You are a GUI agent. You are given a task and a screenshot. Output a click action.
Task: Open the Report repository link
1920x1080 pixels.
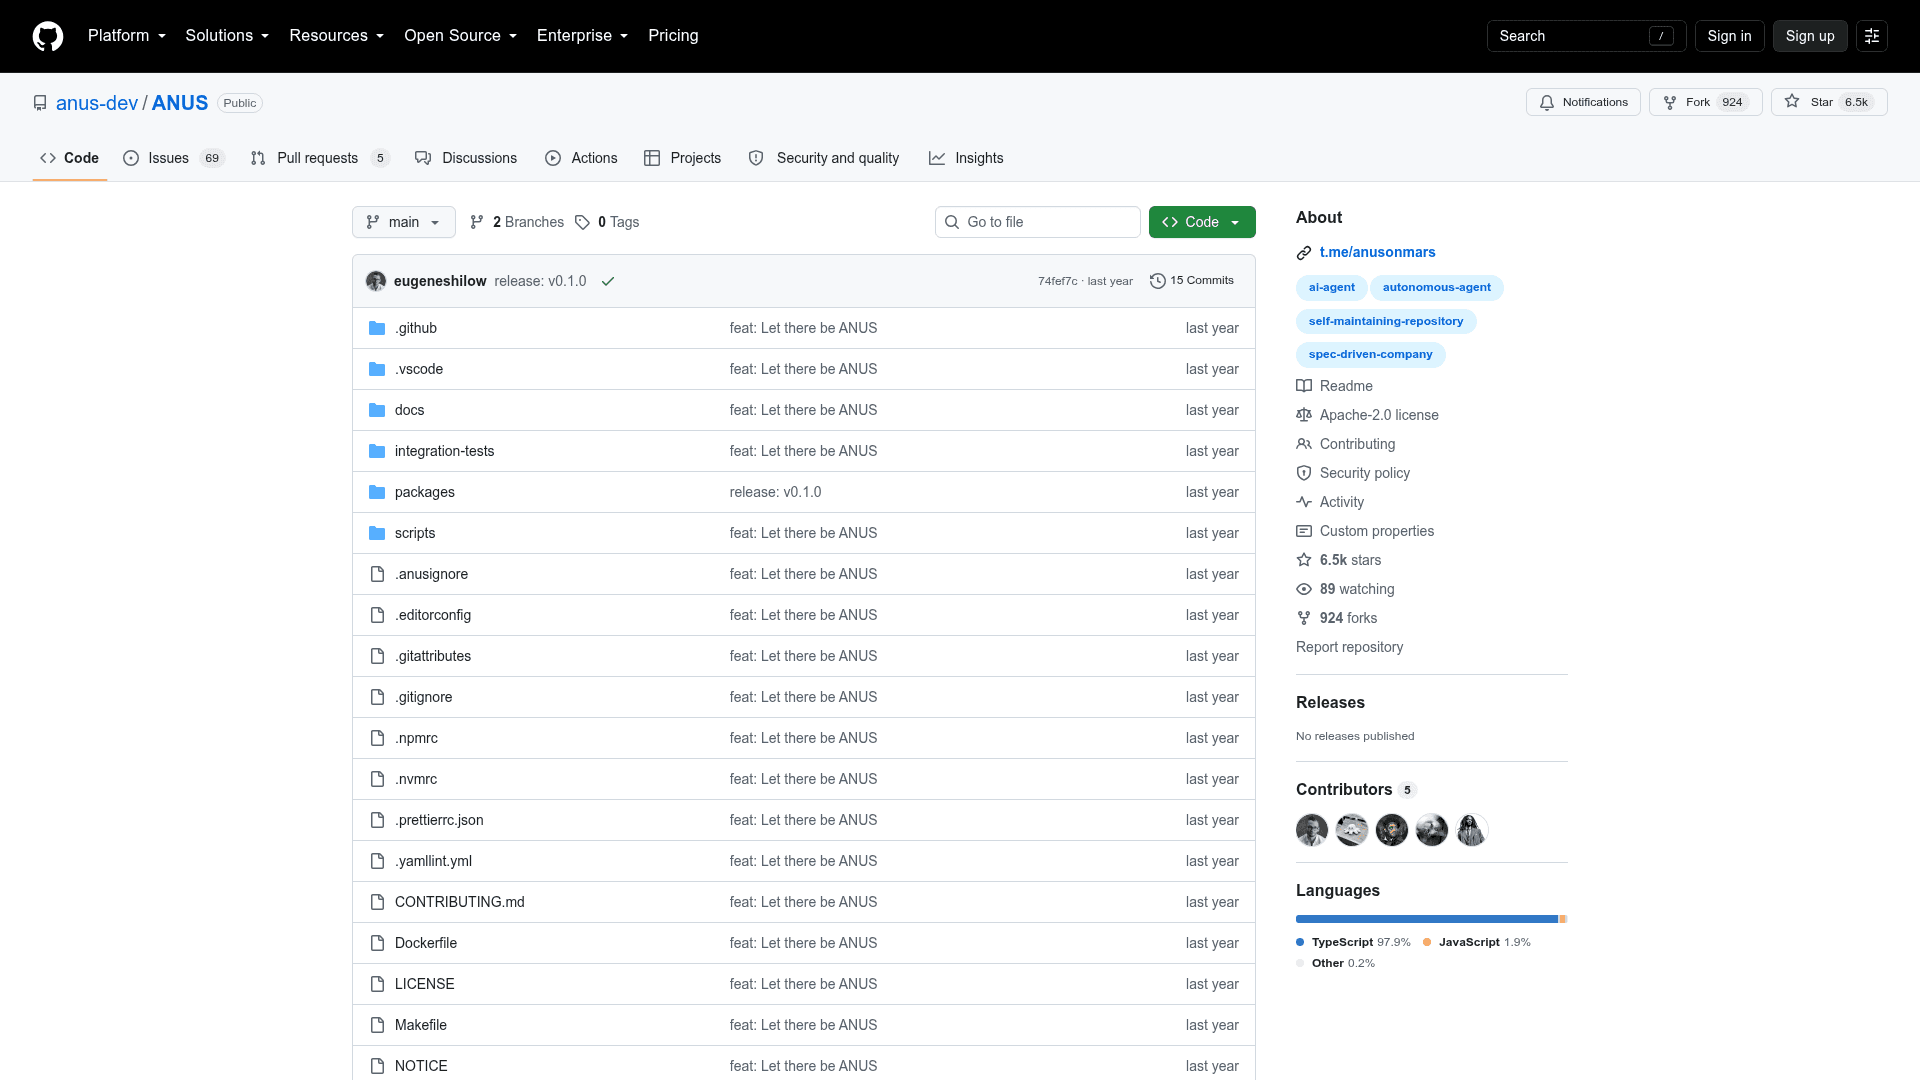click(x=1349, y=647)
